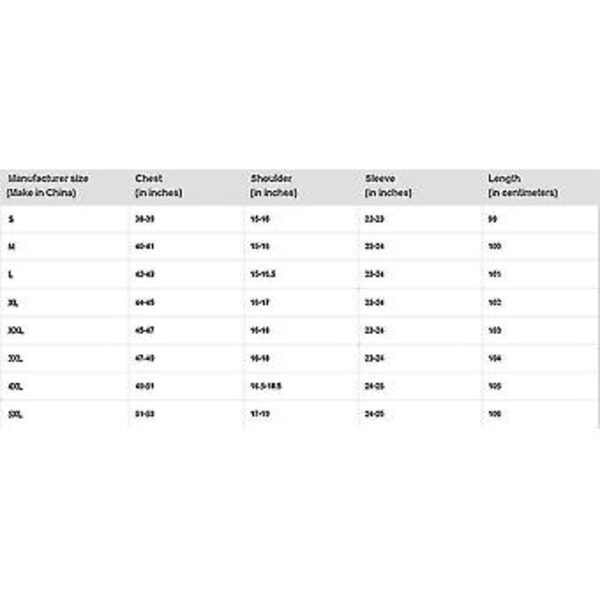Select the shoulder value for size L
The width and height of the screenshot is (600, 600).
(264, 273)
